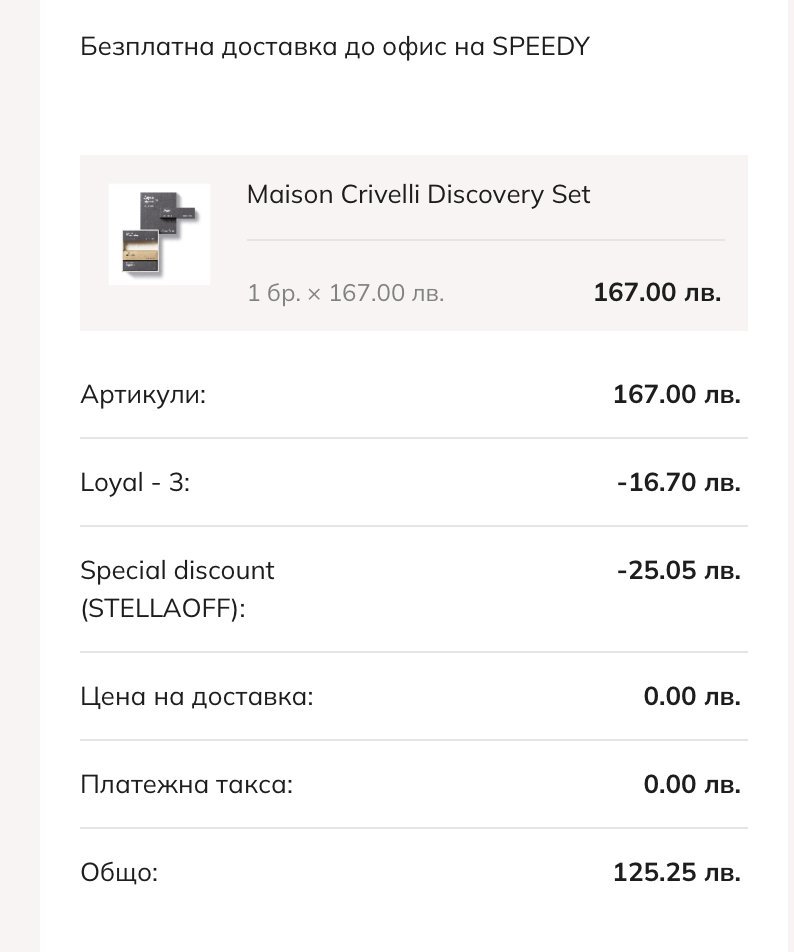Click the Артикули amount 167.00 лв.

pos(676,395)
